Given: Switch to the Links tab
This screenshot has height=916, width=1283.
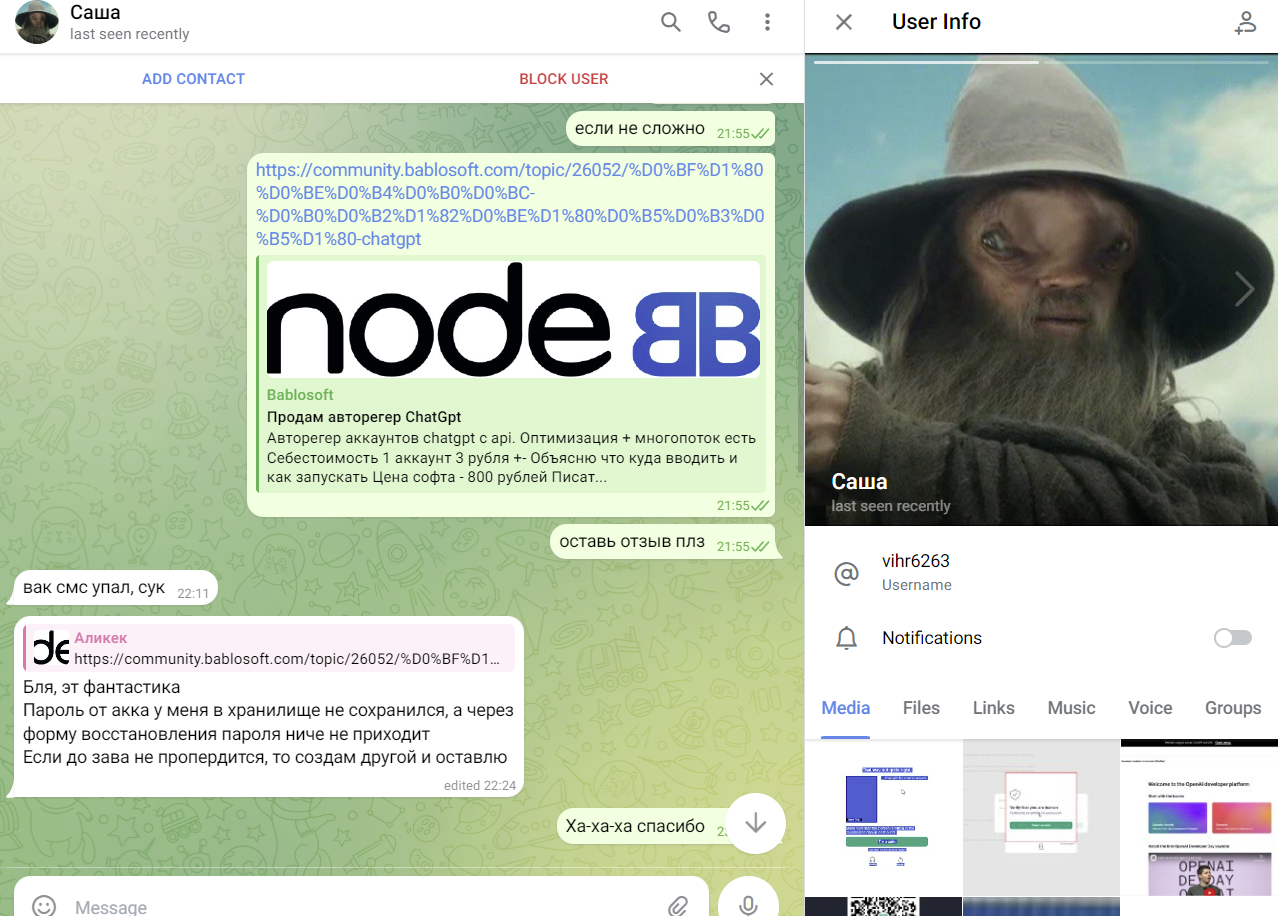Looking at the screenshot, I should pos(993,708).
